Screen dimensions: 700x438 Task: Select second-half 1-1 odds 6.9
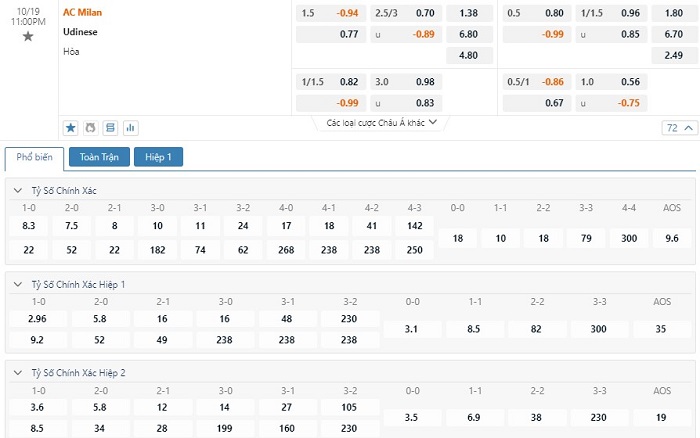click(476, 416)
